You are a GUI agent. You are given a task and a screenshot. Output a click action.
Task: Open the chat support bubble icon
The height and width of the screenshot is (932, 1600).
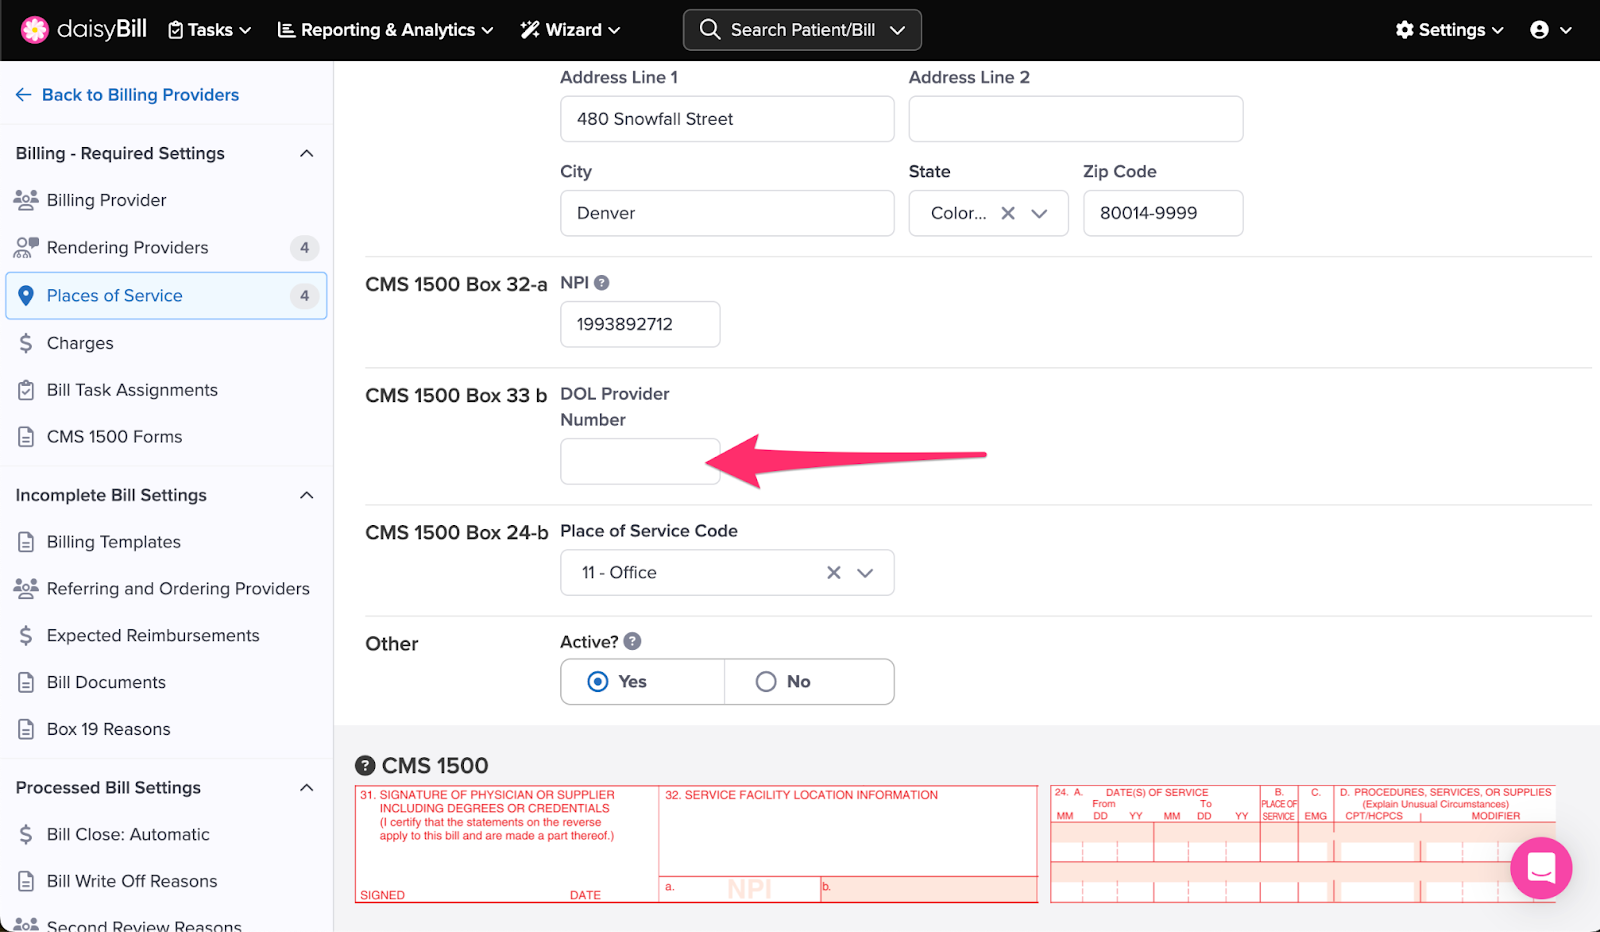[1540, 868]
